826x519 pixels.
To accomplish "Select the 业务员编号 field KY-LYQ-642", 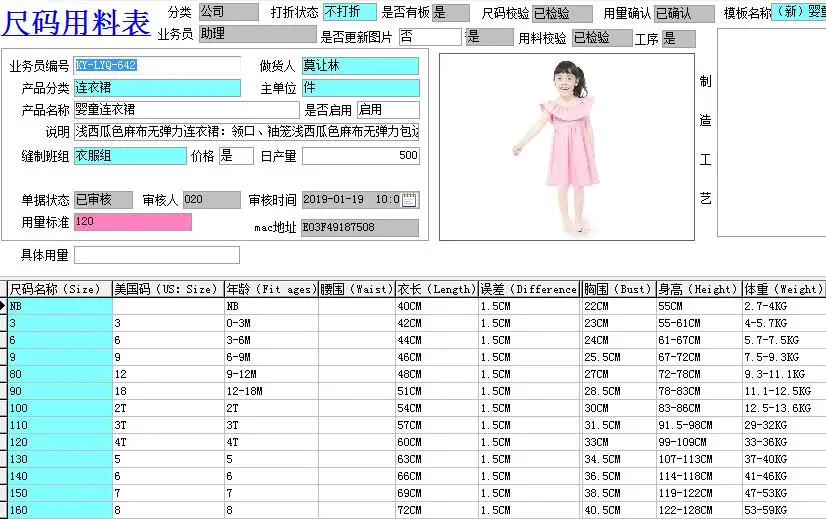I will click(157, 65).
